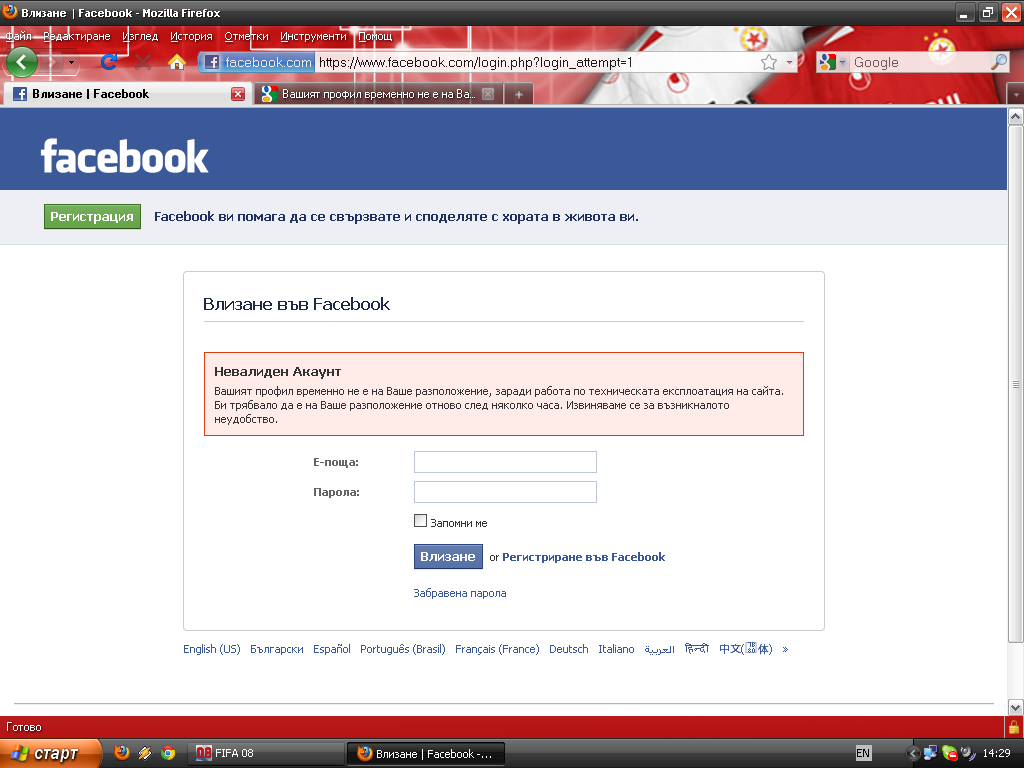The height and width of the screenshot is (768, 1024).
Task: Close the Вашият профил временно tab
Action: 488,94
